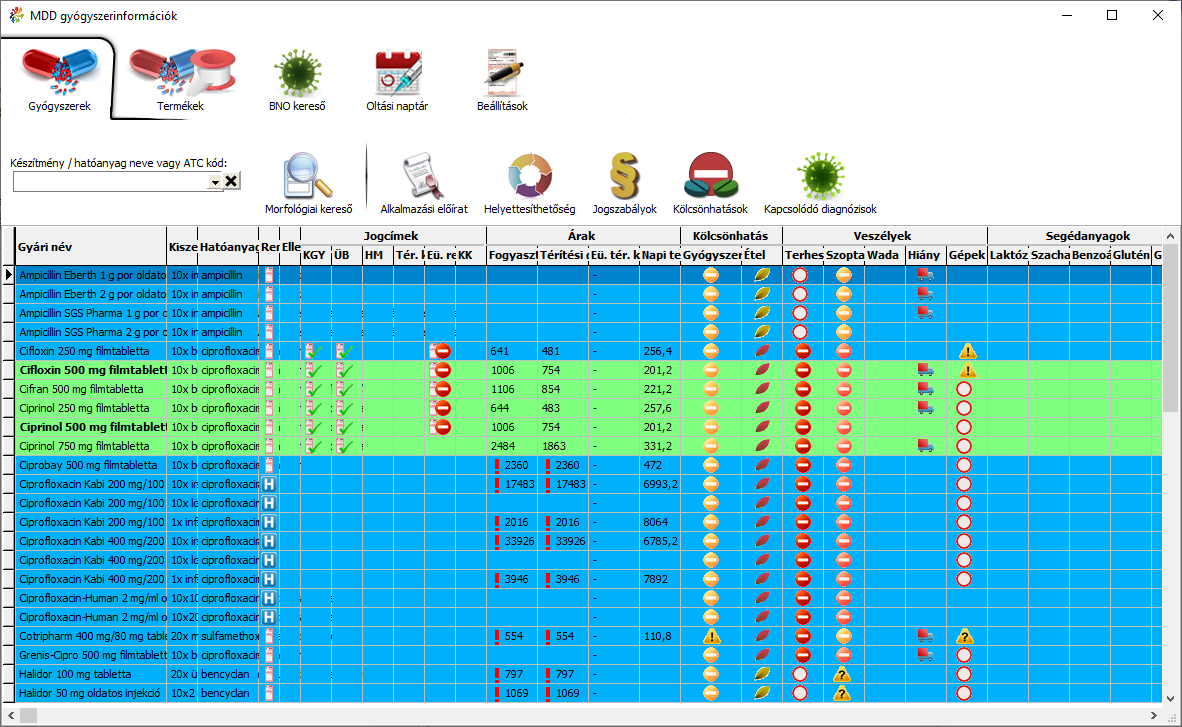This screenshot has height=727, width=1182.
Task: Open Helyettesíthetőség substitution view
Action: pyautogui.click(x=529, y=183)
